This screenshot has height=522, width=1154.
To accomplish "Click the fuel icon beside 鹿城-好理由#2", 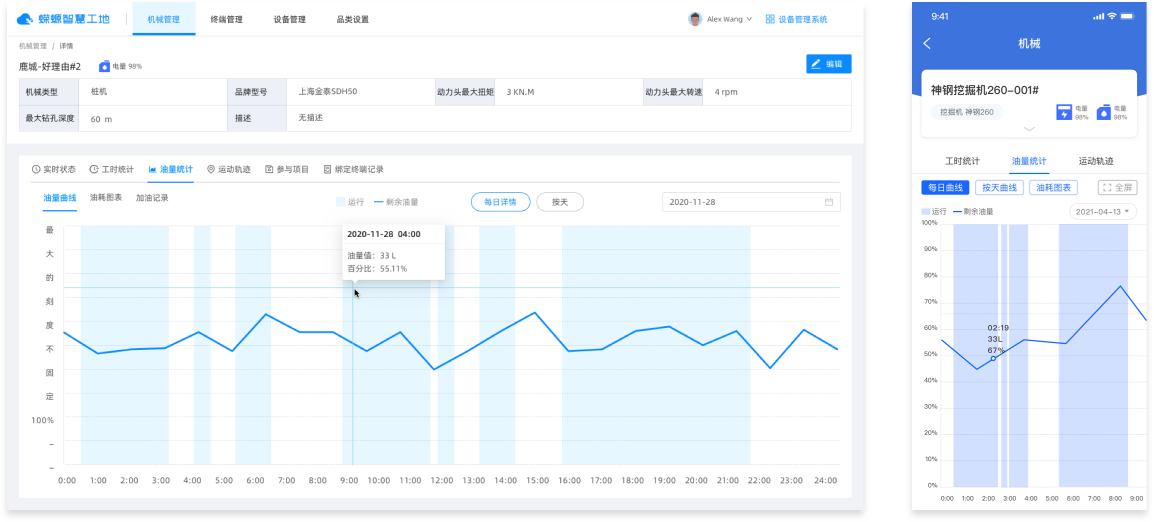I will (104, 66).
